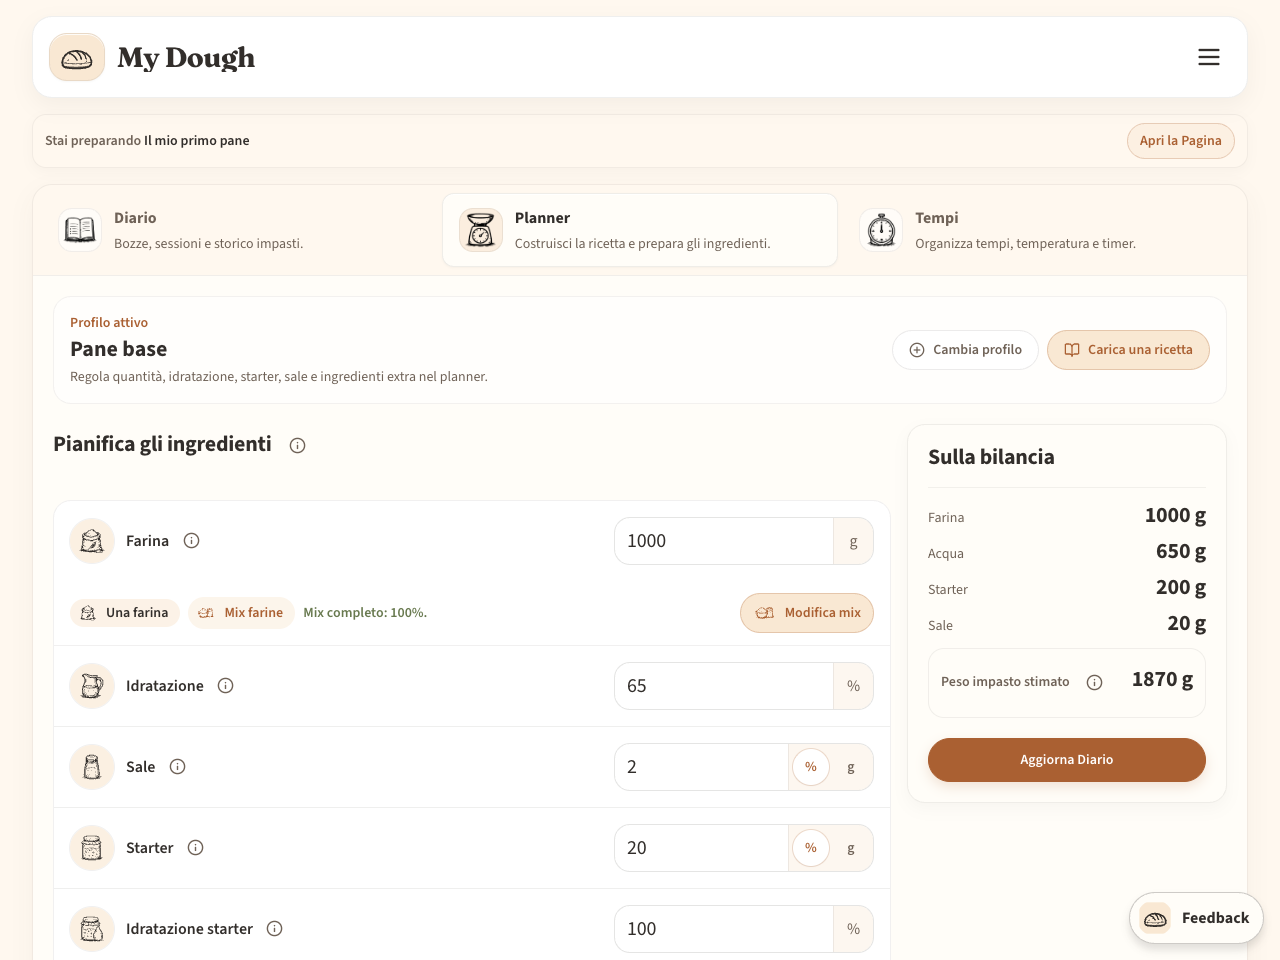Open the Feedback button
Viewport: 1280px width, 960px height.
click(1196, 918)
